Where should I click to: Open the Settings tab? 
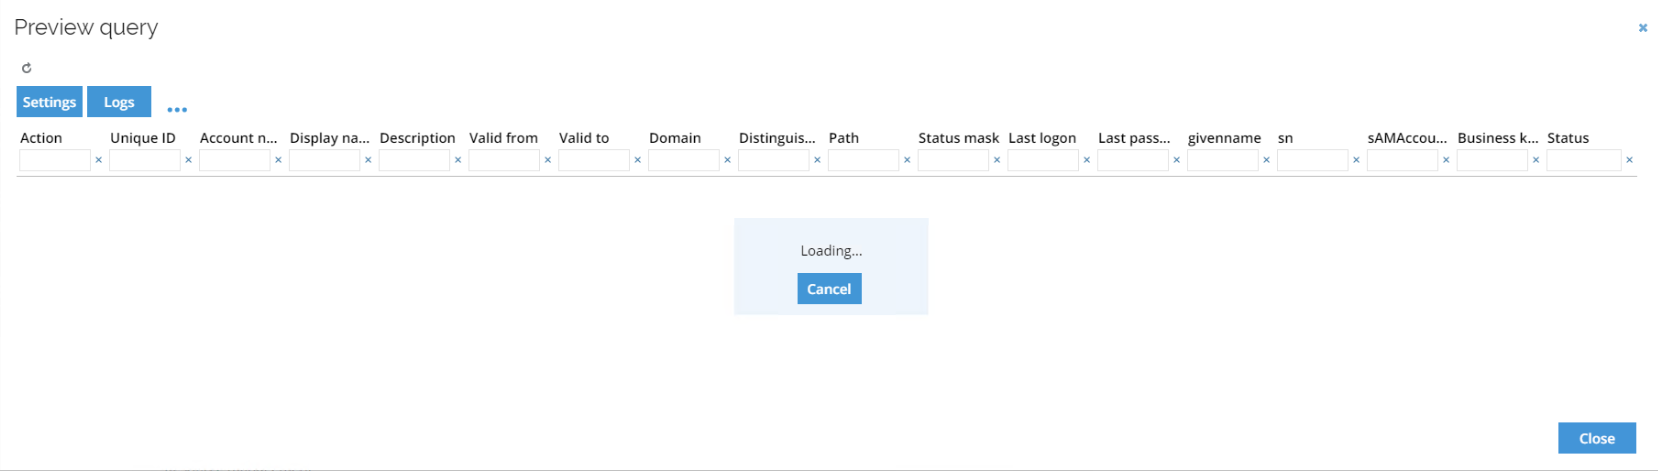click(x=49, y=102)
